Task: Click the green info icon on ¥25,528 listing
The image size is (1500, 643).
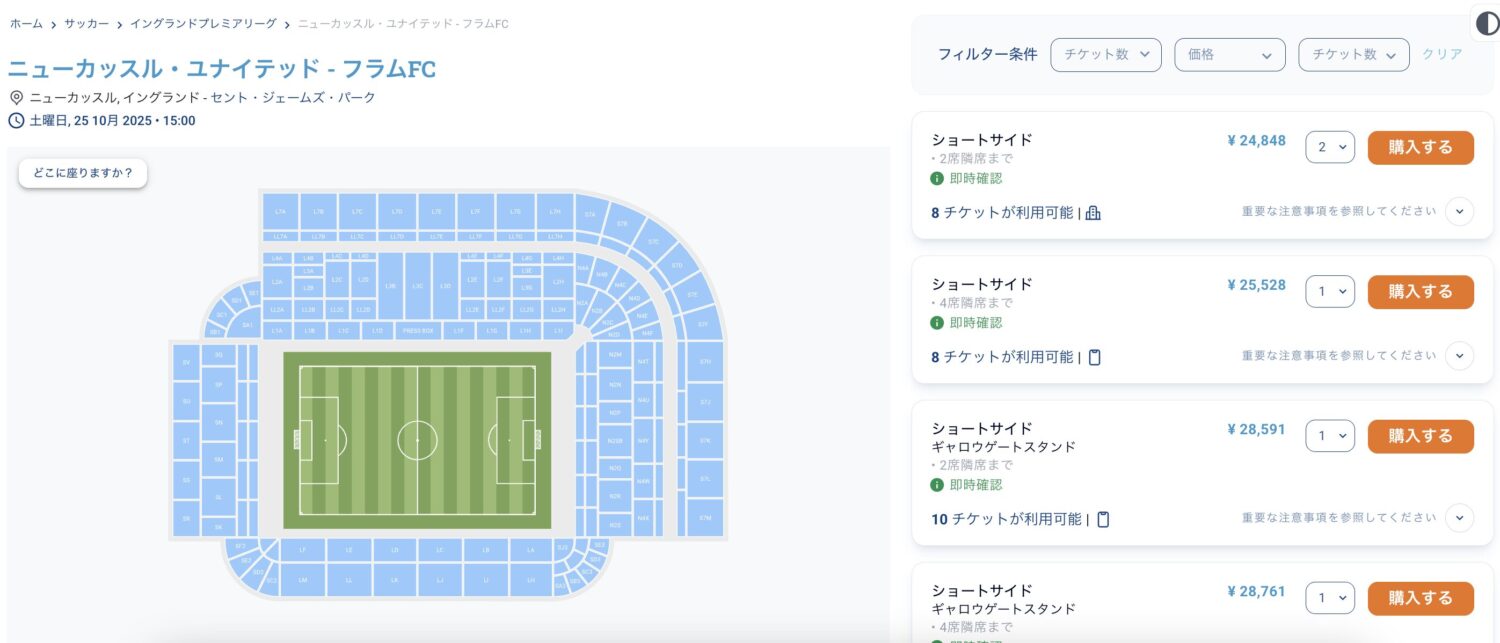Action: (x=937, y=323)
